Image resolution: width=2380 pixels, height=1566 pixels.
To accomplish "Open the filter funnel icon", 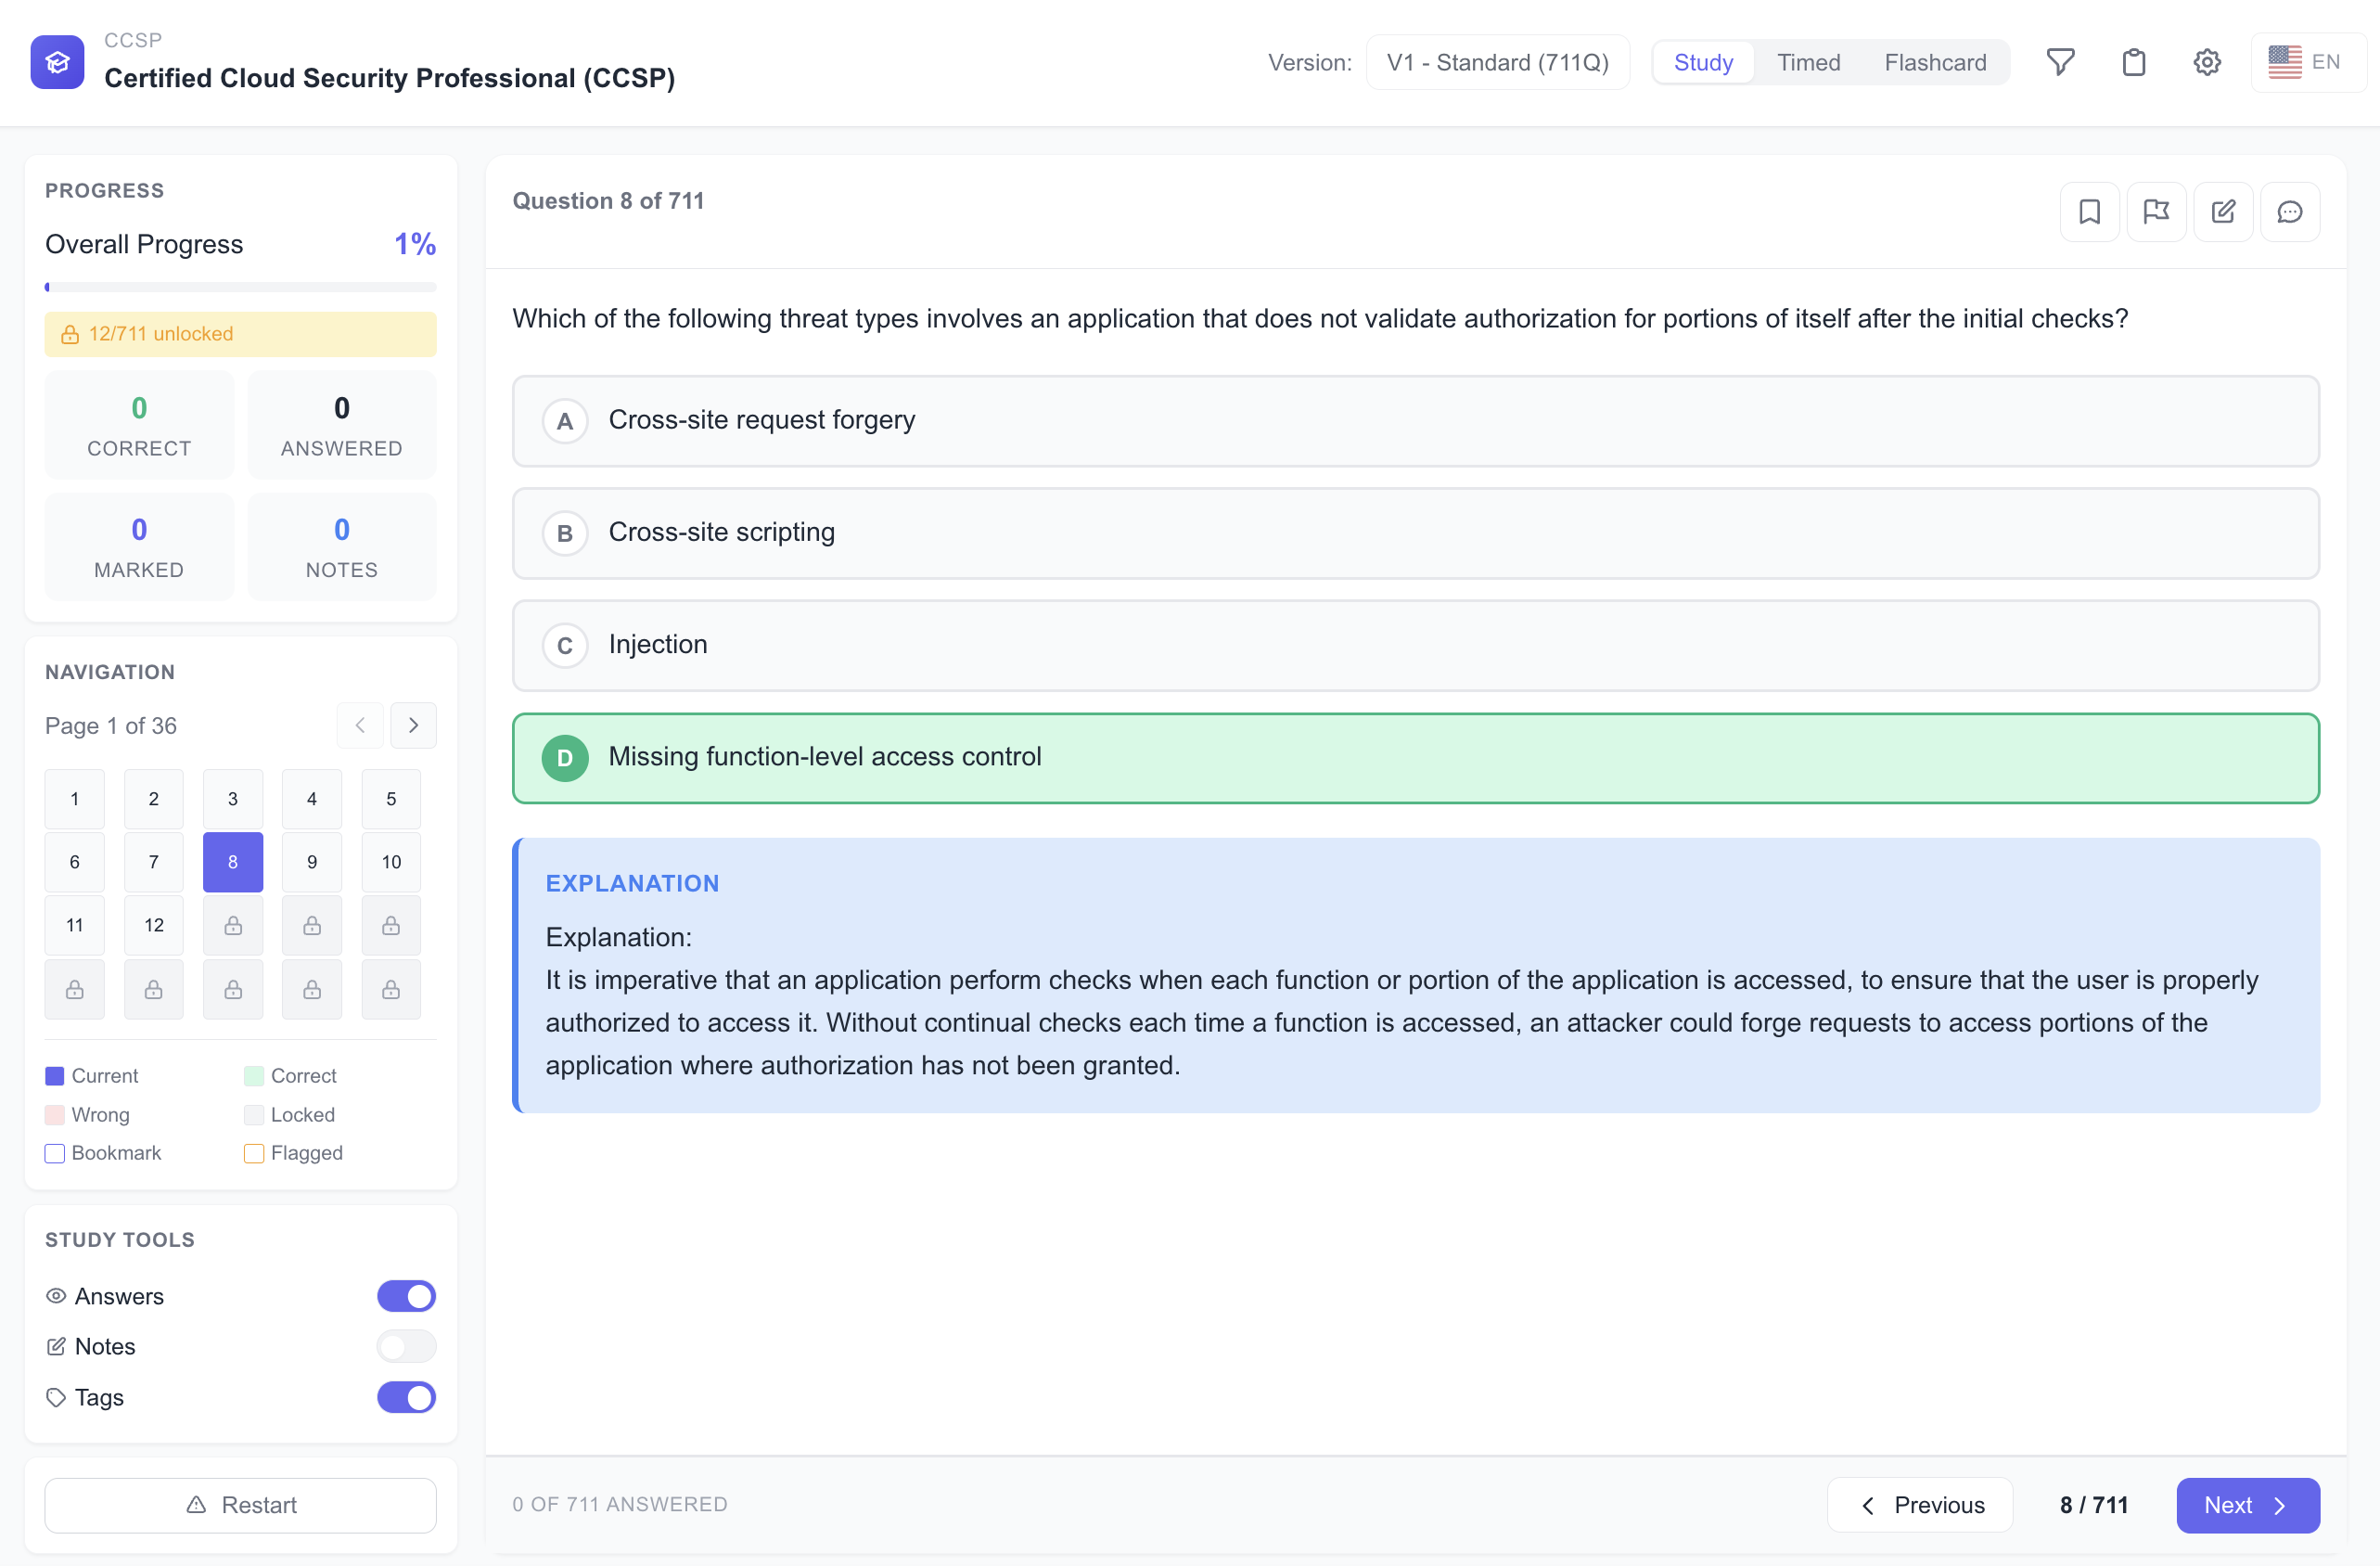I will point(2060,62).
